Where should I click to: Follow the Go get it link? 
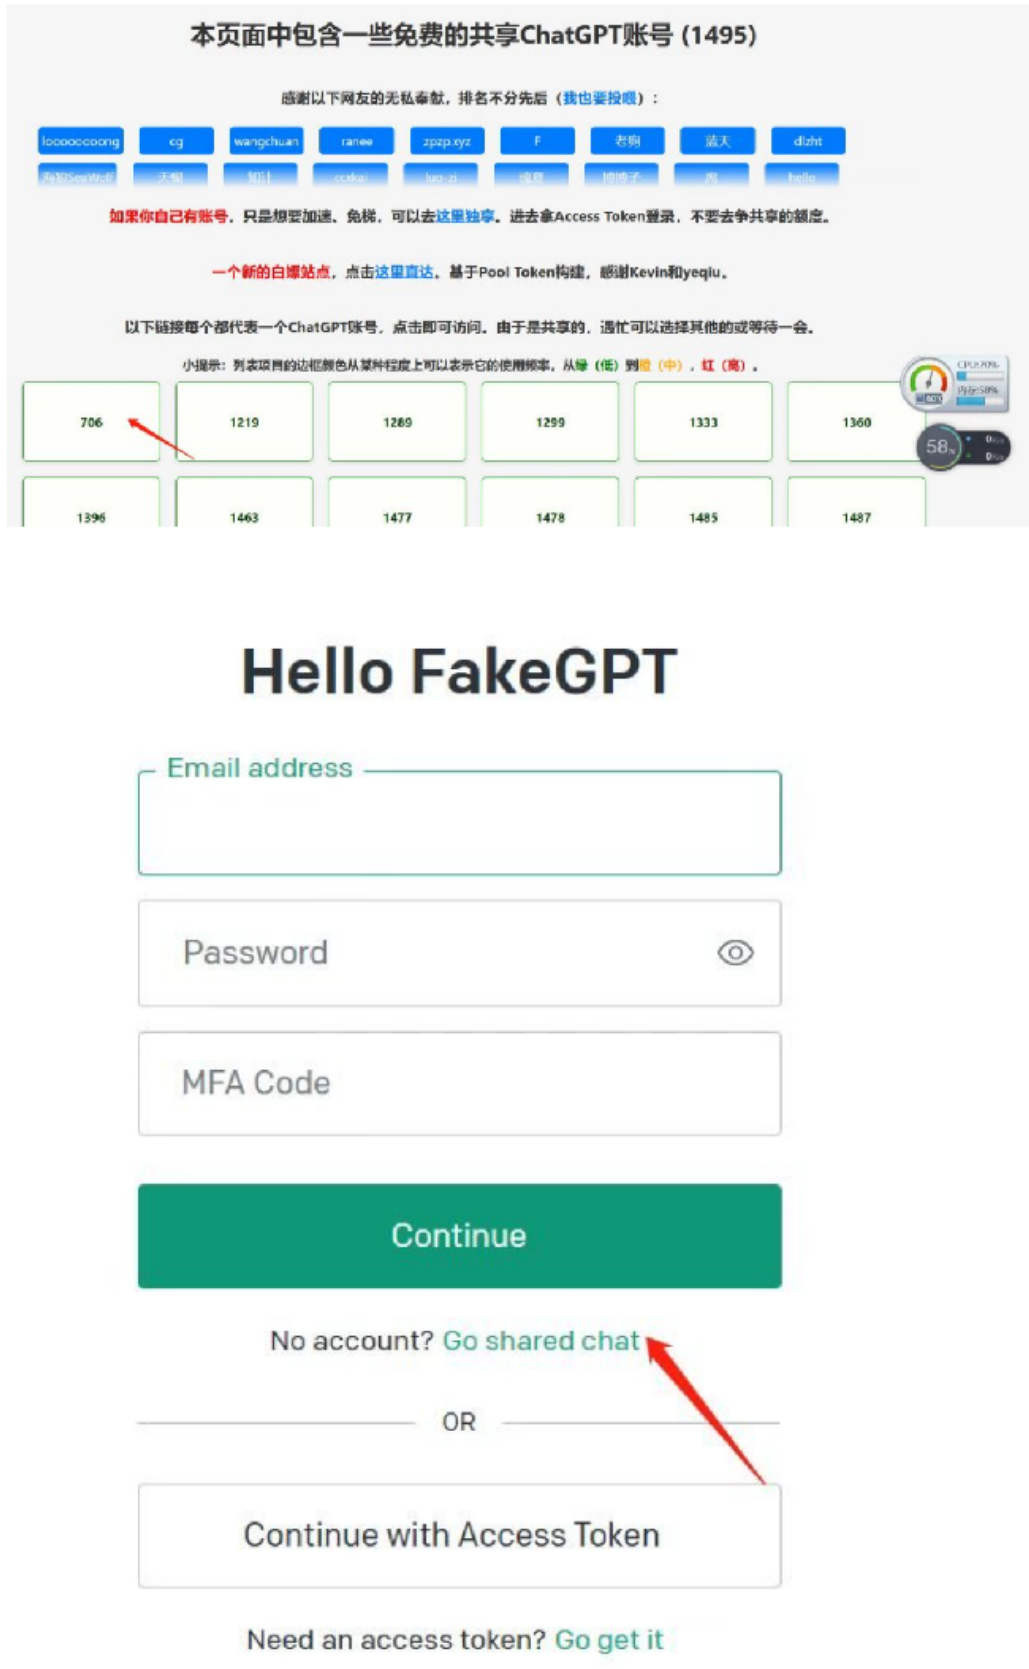(x=608, y=1640)
